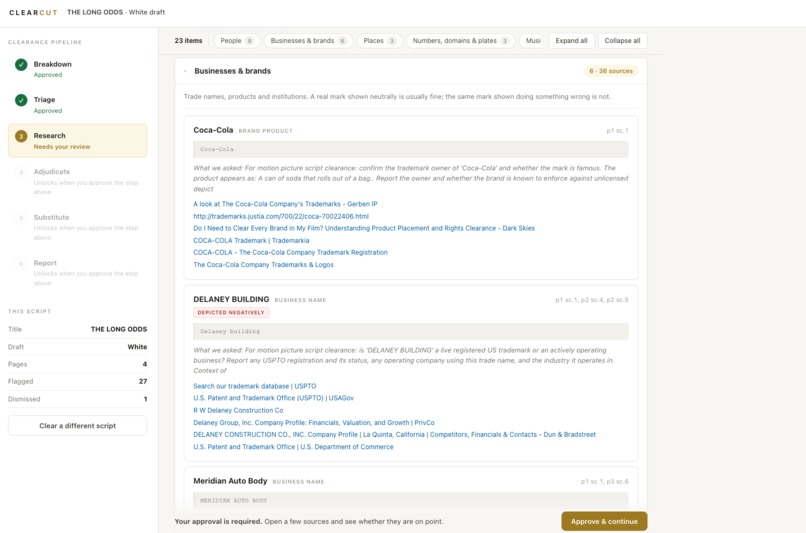
Task: Open COCA-COLA Trademark Trademarkia link
Action: coord(251,241)
